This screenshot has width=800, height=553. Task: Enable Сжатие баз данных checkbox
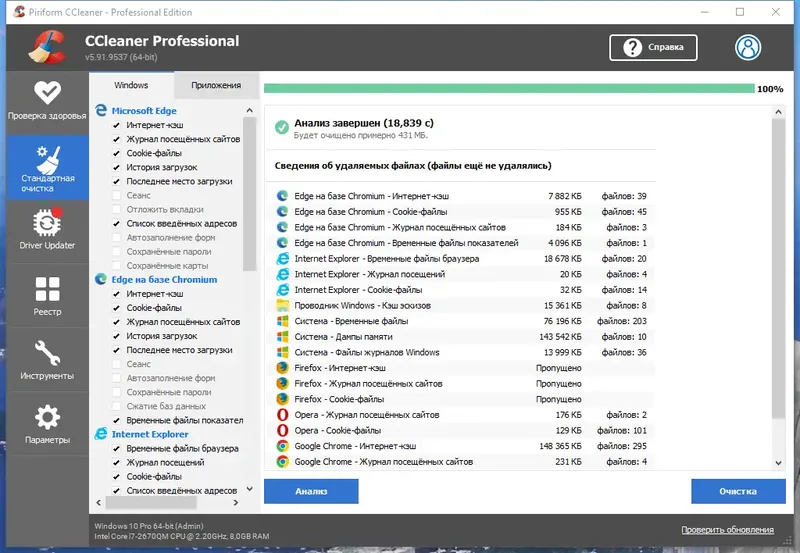point(116,406)
